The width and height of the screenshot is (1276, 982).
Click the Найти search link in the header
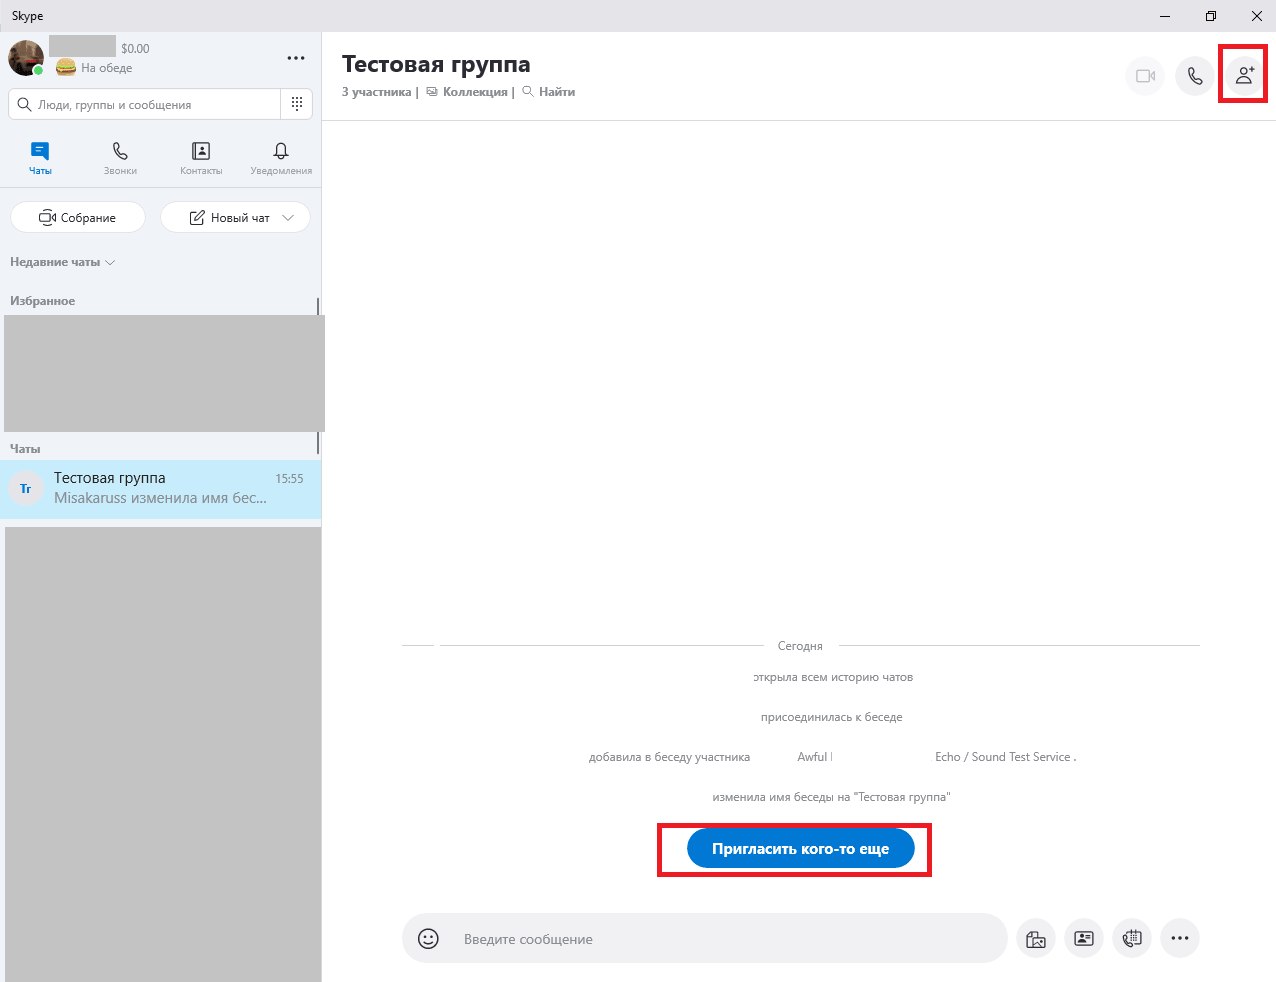pos(549,92)
